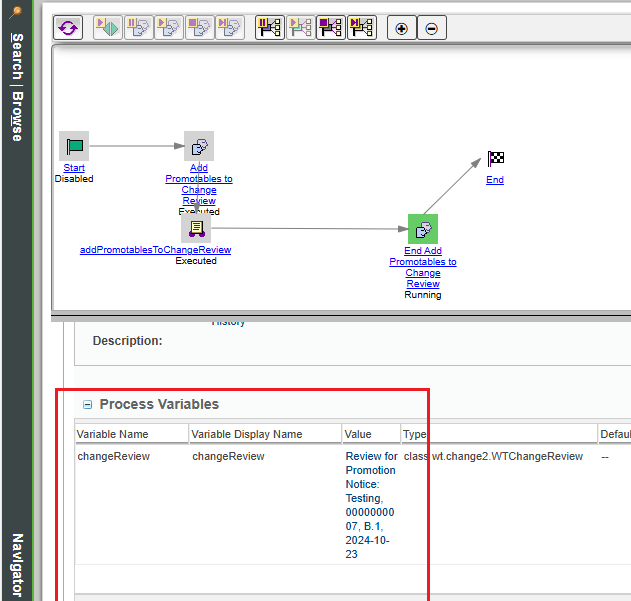Click the purple refresh icon in toolbar
Image resolution: width=631 pixels, height=601 pixels.
point(68,28)
